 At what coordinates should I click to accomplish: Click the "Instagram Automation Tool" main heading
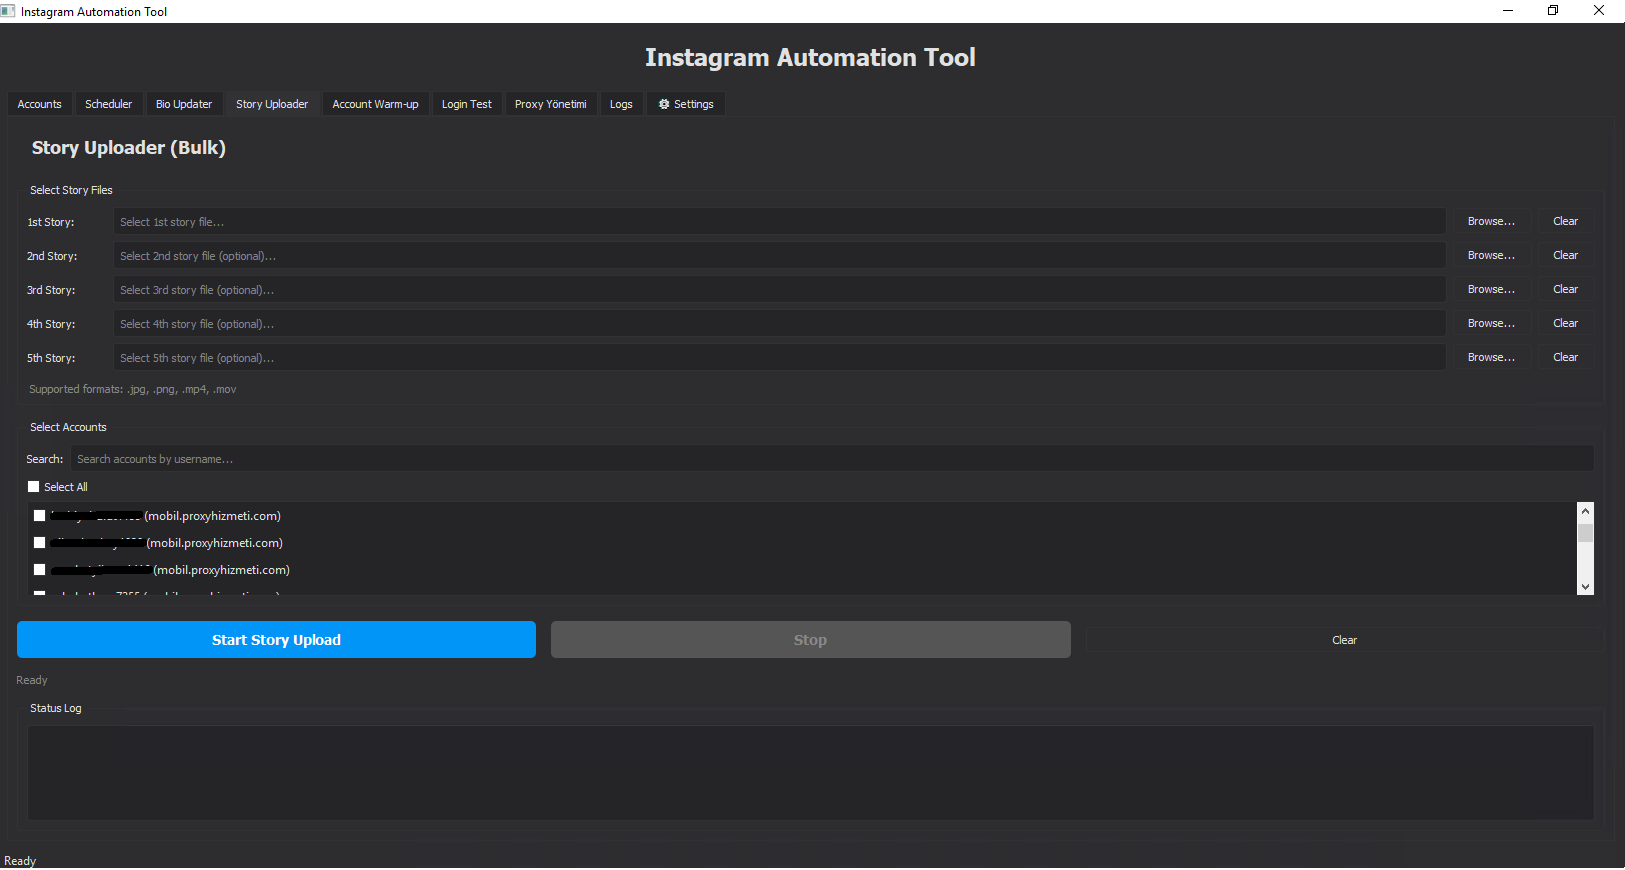[x=810, y=58]
